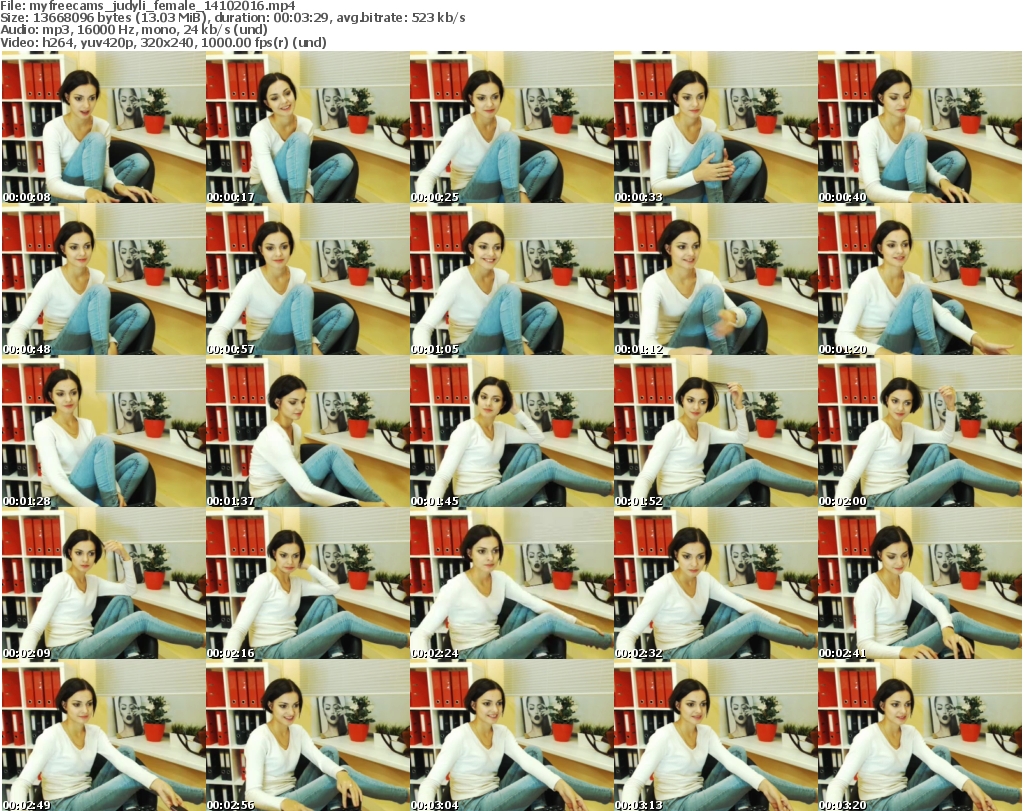Select the thumbnail timestamped 00:00:40
The width and height of the screenshot is (1024, 811).
(920, 127)
